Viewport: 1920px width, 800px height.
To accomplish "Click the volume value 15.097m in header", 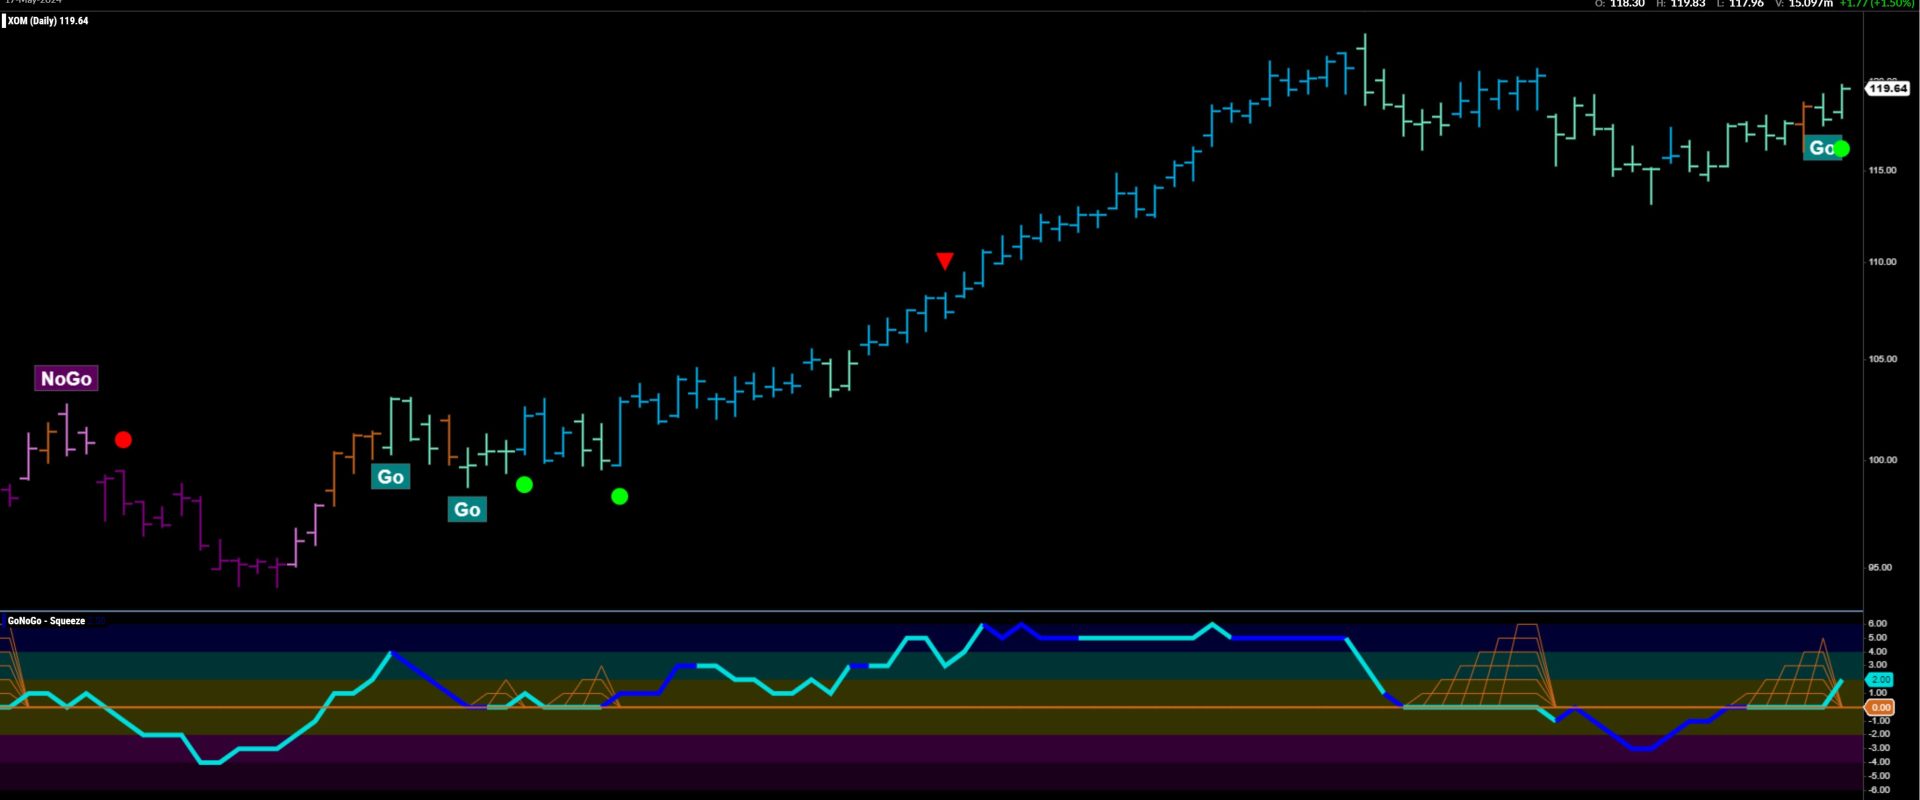I will coord(1811,4).
